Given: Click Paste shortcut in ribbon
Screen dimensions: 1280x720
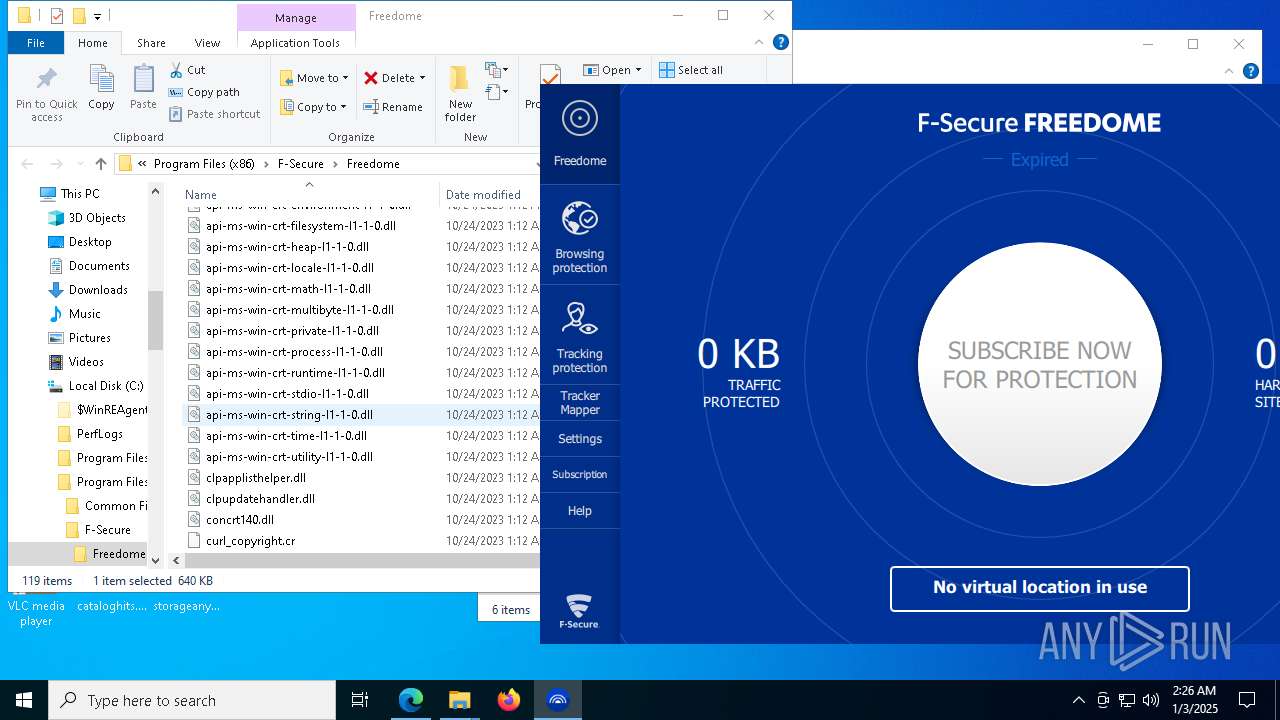Looking at the screenshot, I should pos(214,114).
